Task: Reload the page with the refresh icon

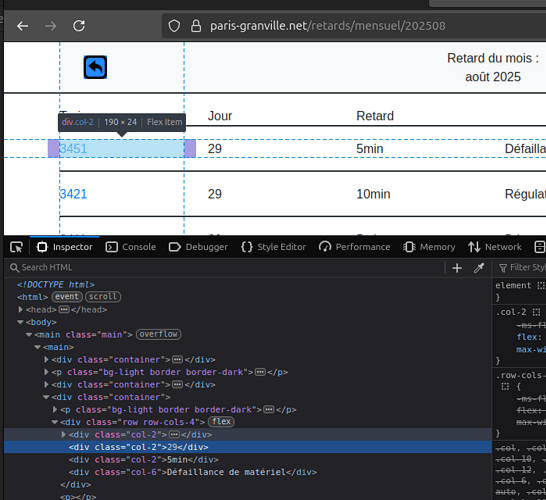Action: pyautogui.click(x=79, y=26)
